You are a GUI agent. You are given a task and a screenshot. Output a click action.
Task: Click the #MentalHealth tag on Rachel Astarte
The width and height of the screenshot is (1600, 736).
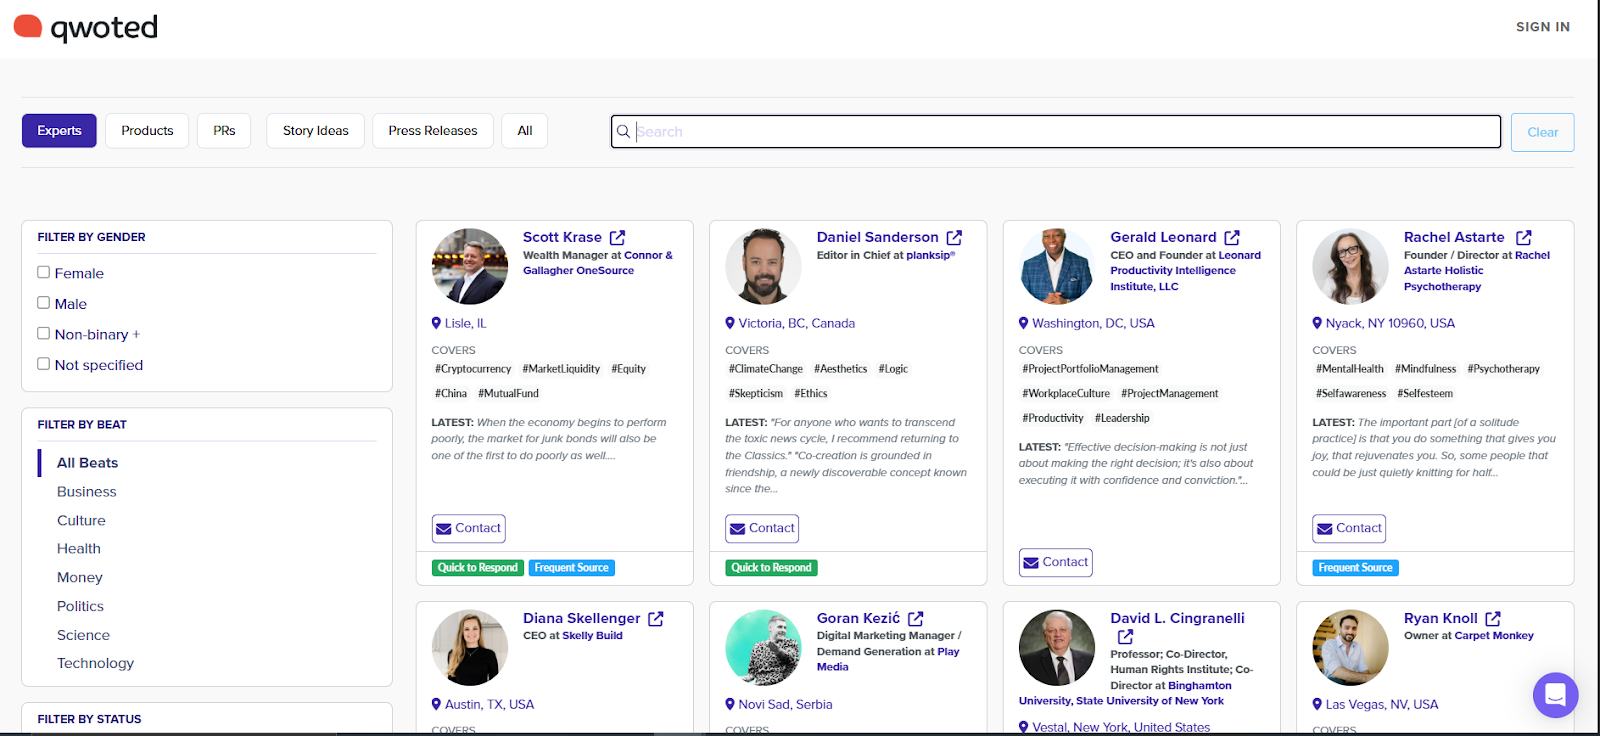coord(1350,369)
